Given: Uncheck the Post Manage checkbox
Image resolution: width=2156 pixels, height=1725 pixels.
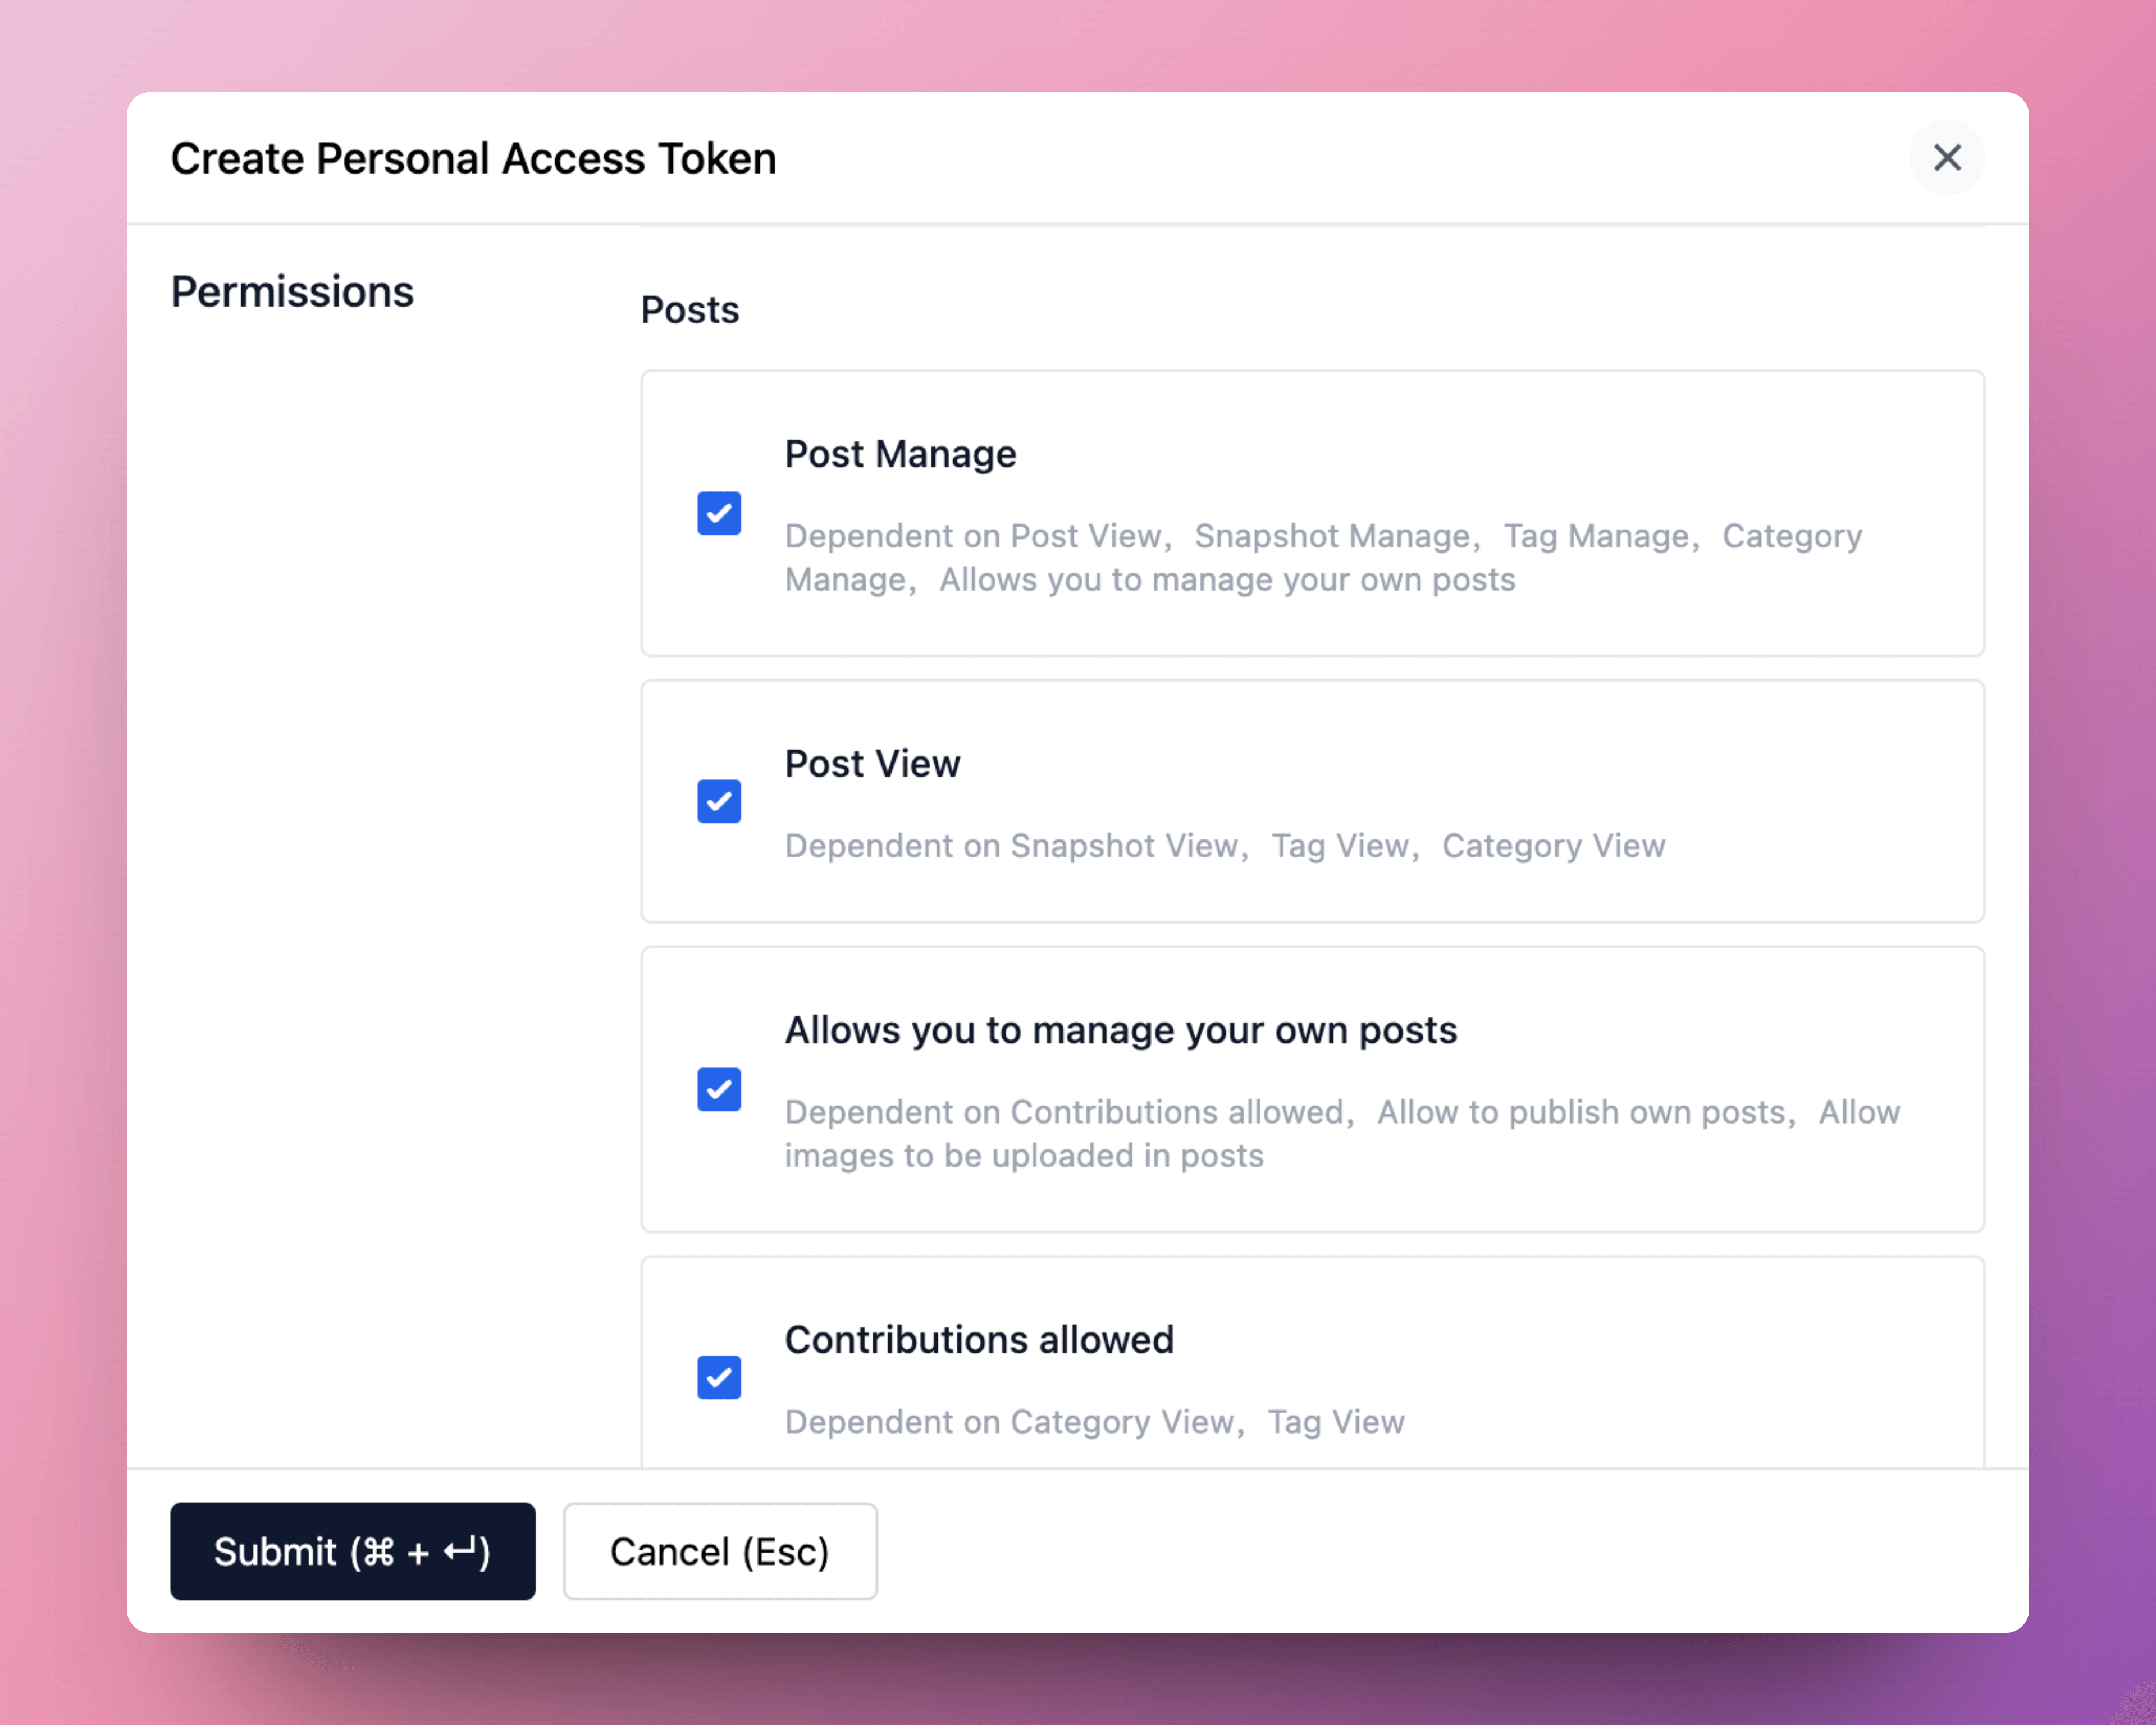Looking at the screenshot, I should 718,513.
